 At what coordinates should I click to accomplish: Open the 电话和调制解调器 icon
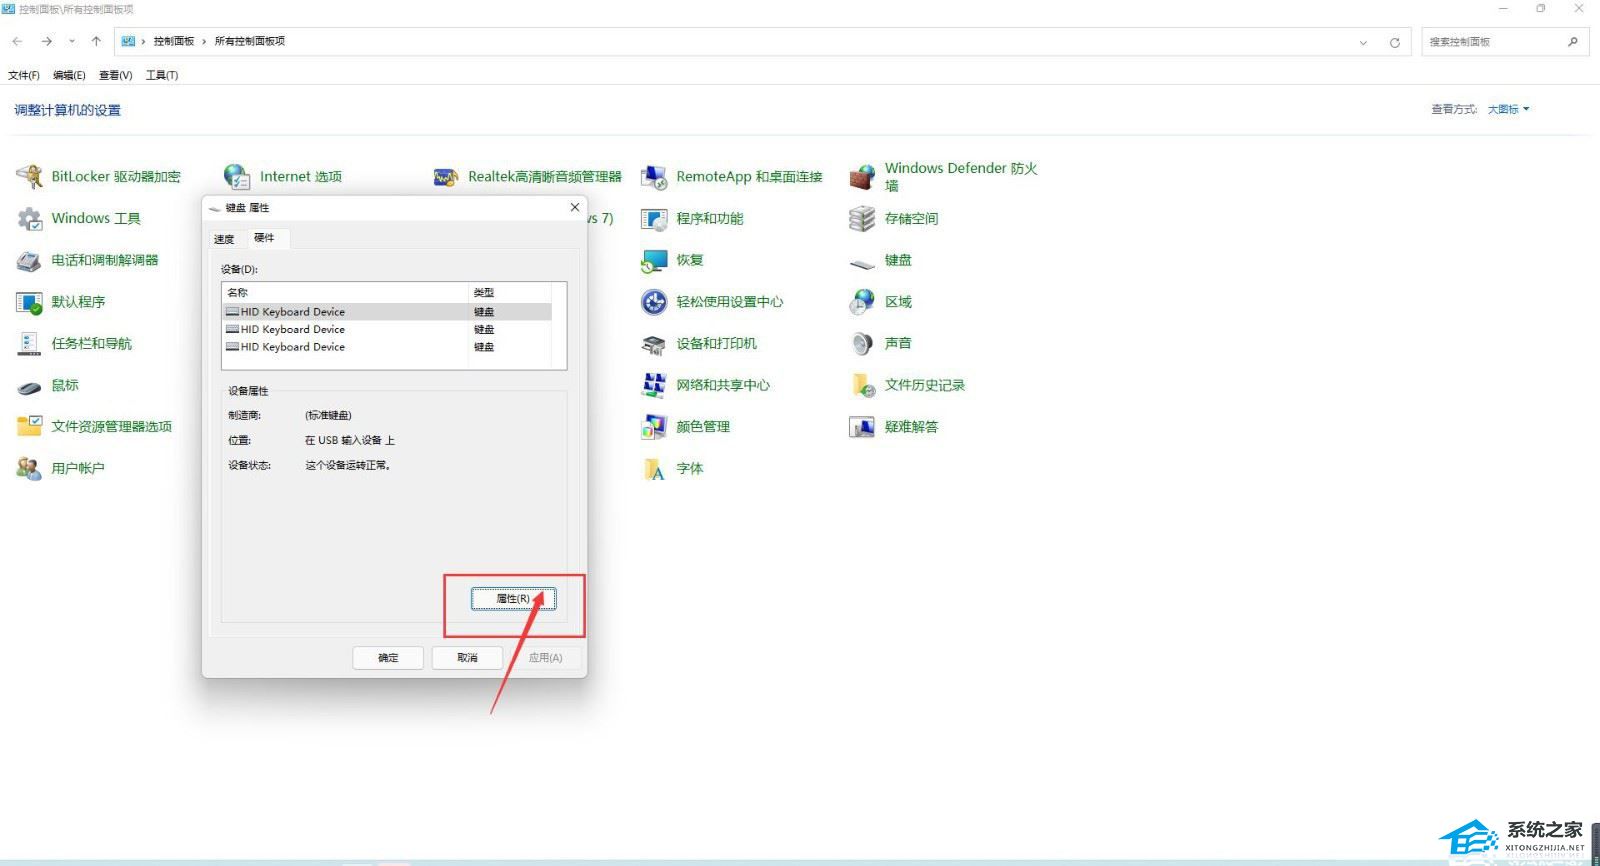30,261
